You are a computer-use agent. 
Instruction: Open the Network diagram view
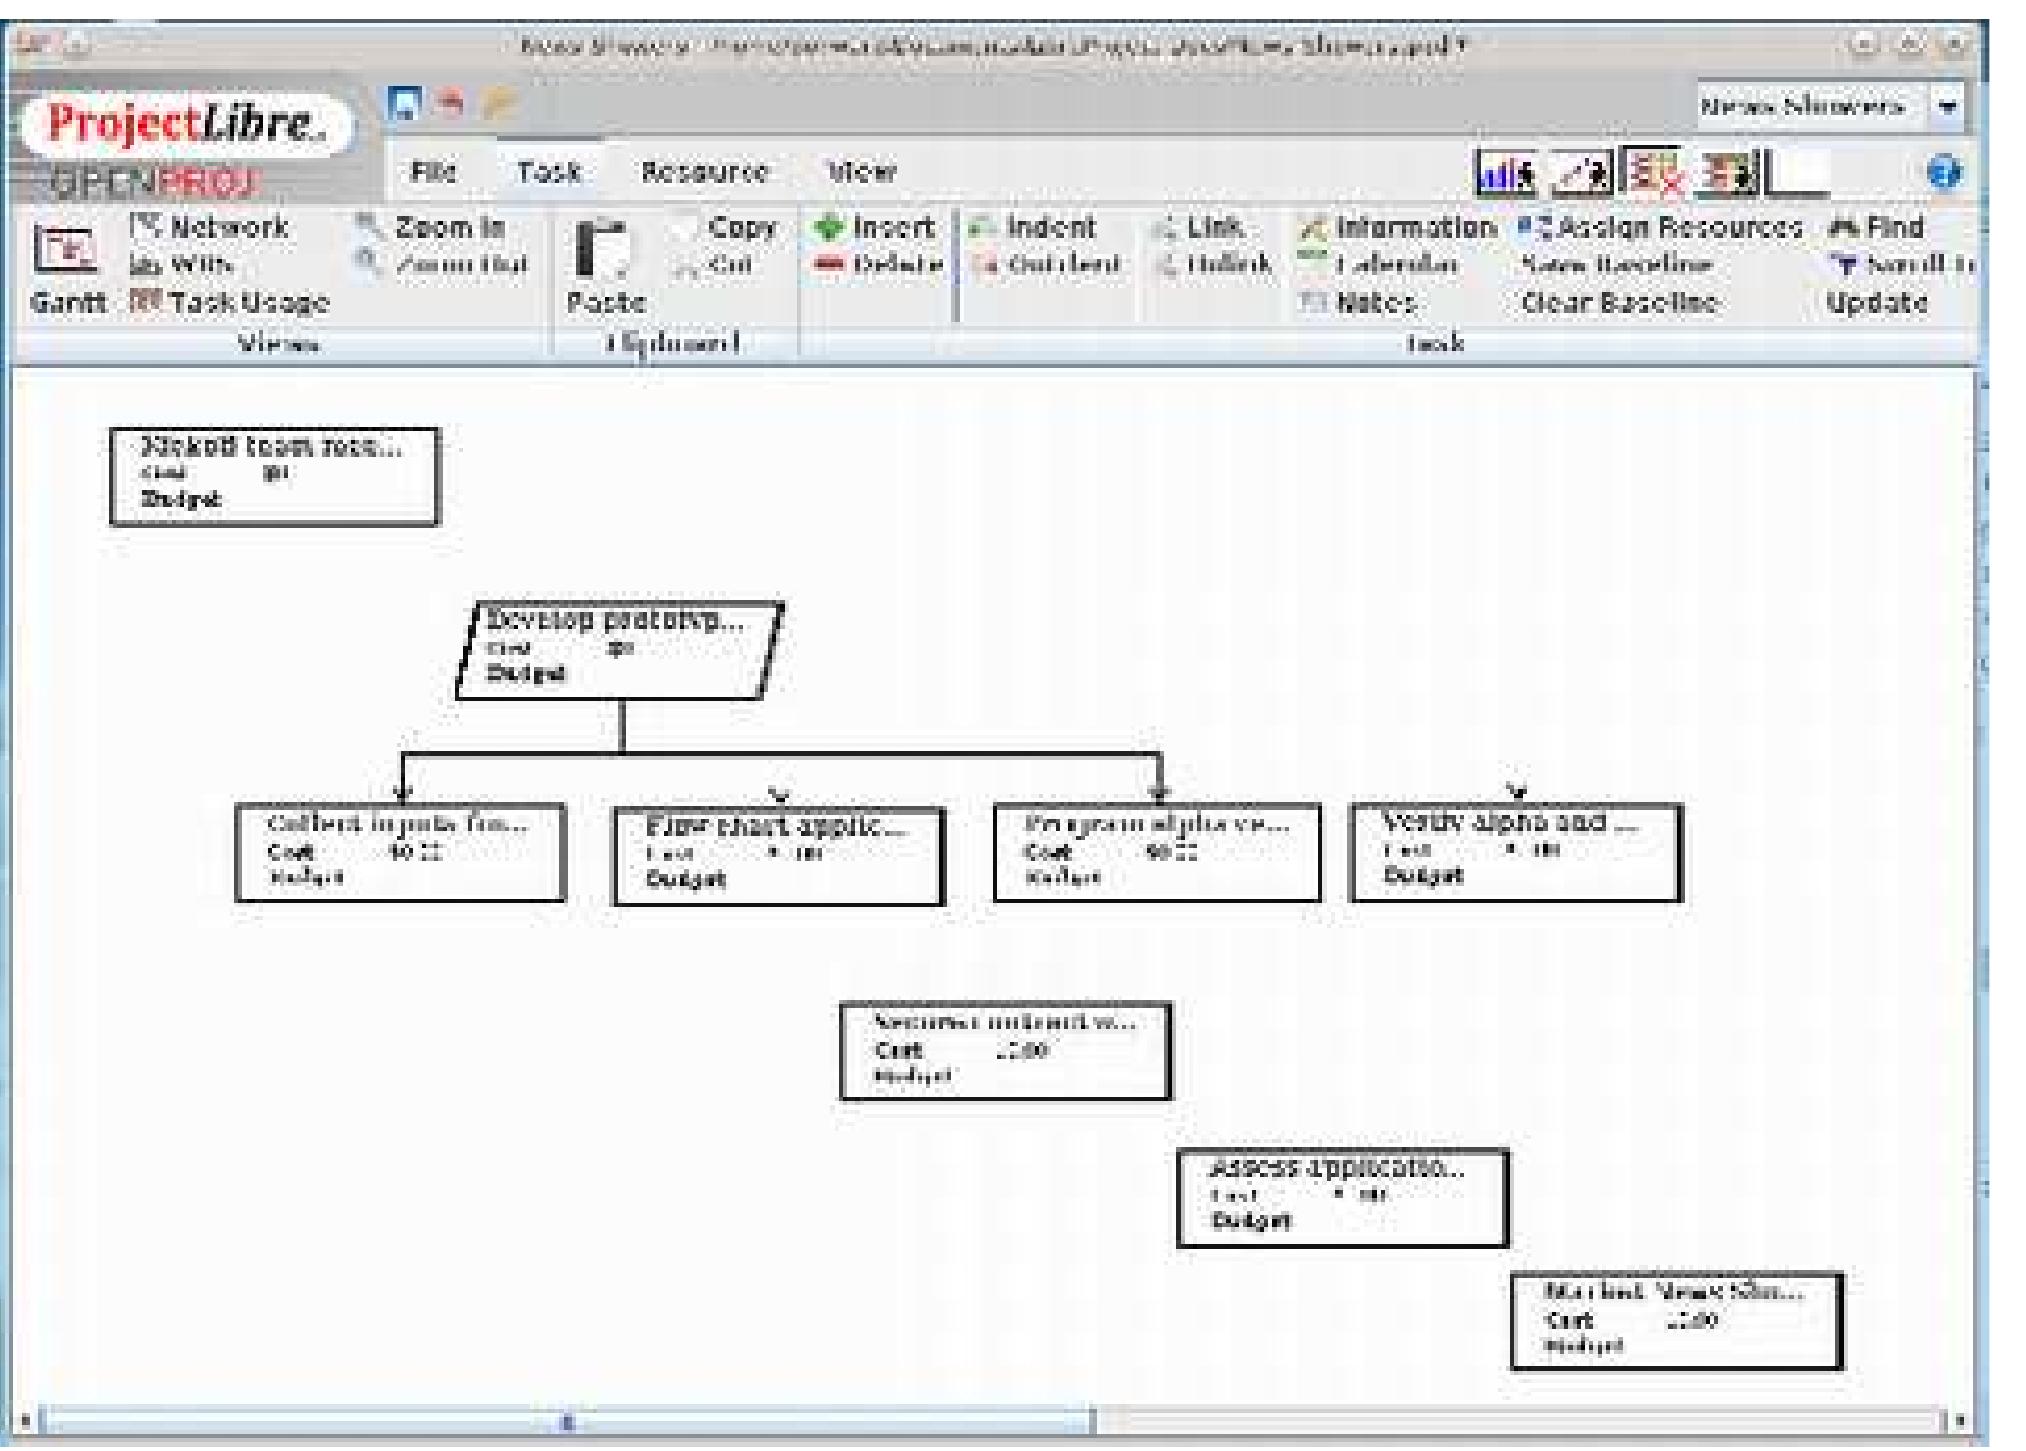(x=210, y=228)
